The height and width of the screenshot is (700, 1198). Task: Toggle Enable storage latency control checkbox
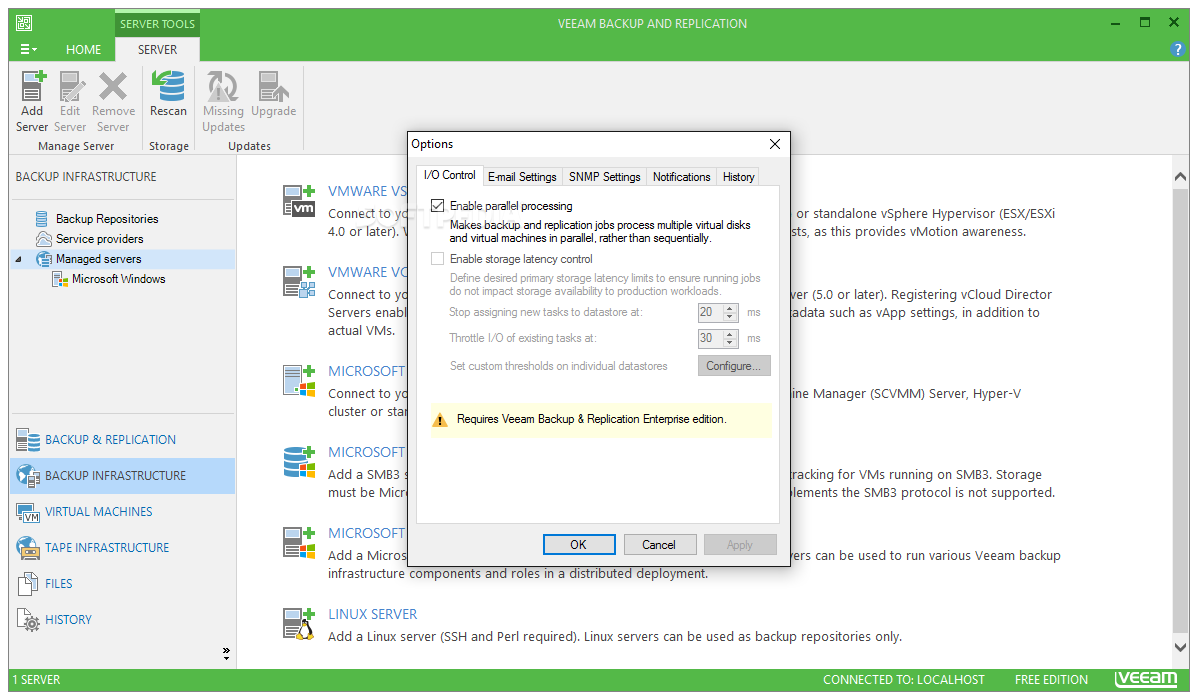[x=438, y=259]
